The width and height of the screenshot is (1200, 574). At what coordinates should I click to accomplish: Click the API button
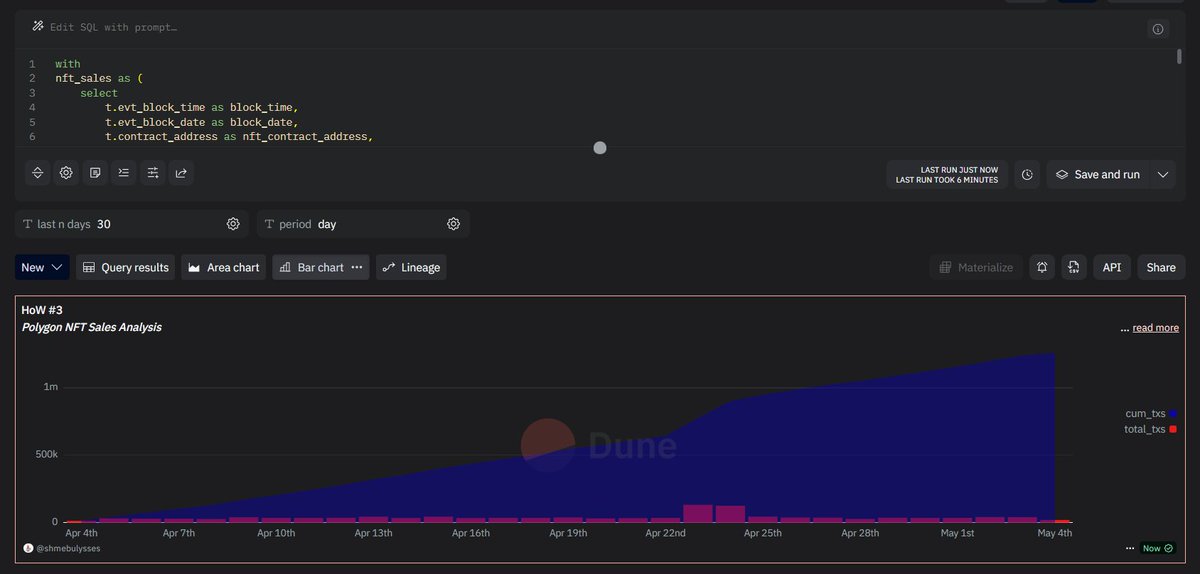1112,267
